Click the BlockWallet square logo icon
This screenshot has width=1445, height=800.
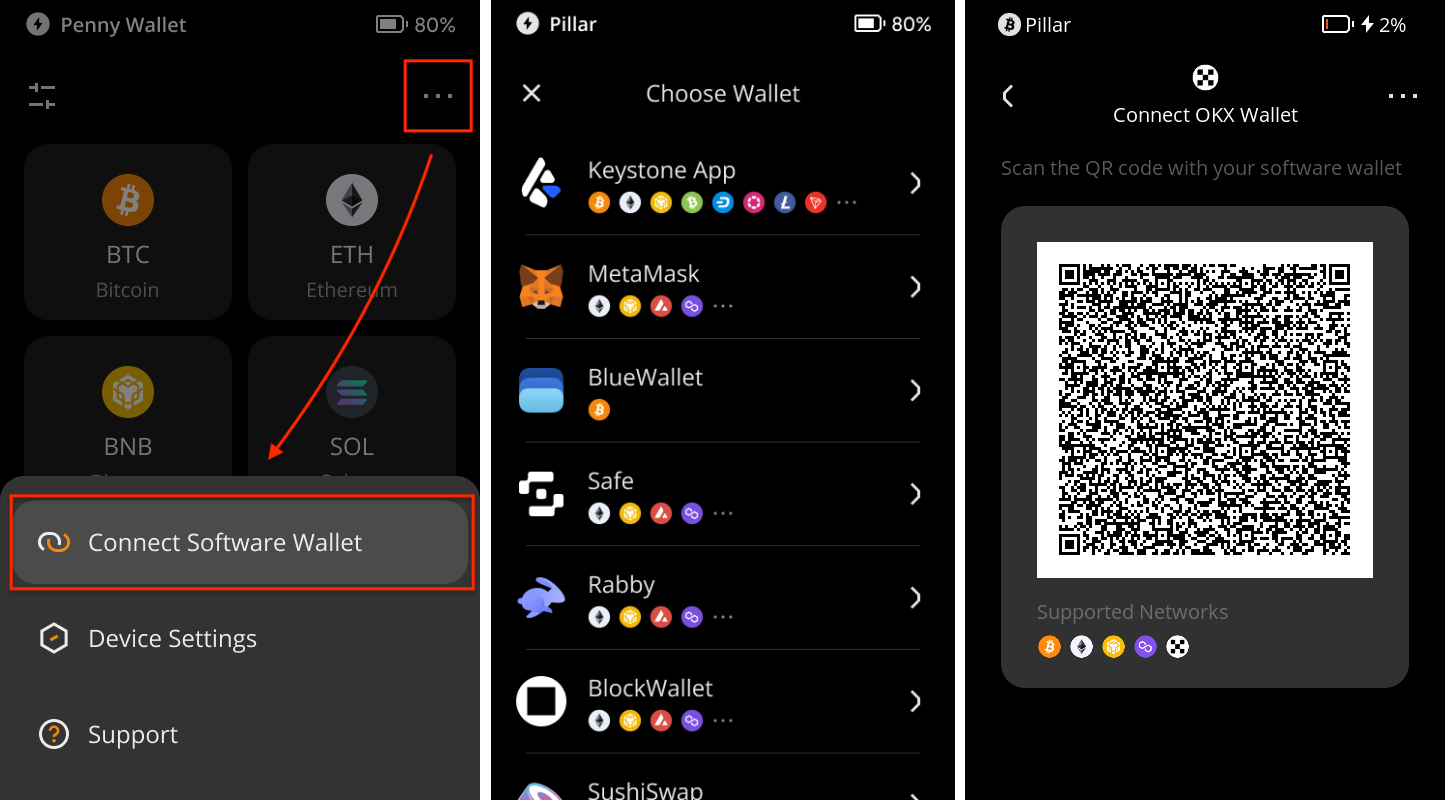[x=541, y=701]
